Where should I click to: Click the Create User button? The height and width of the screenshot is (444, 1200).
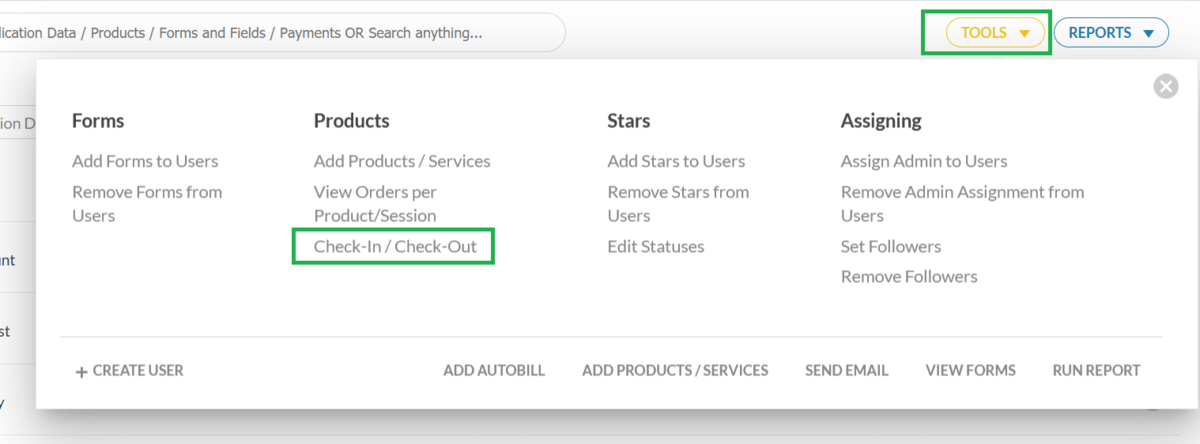[130, 370]
